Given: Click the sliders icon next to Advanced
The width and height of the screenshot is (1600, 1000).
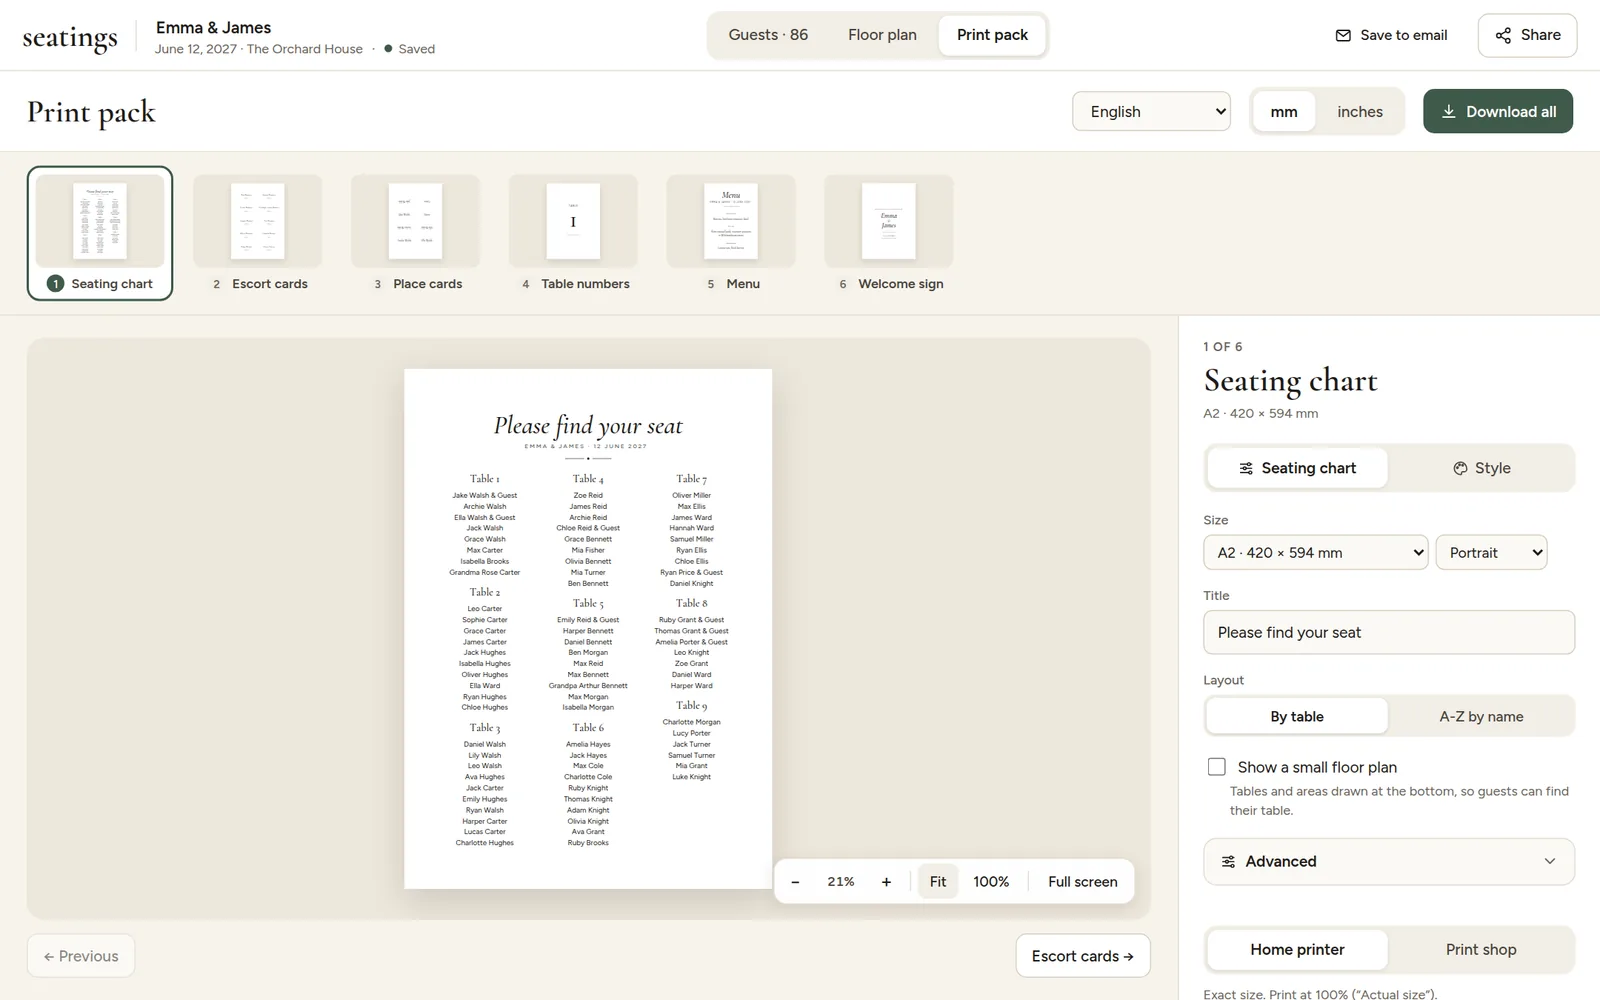Looking at the screenshot, I should click(1228, 861).
